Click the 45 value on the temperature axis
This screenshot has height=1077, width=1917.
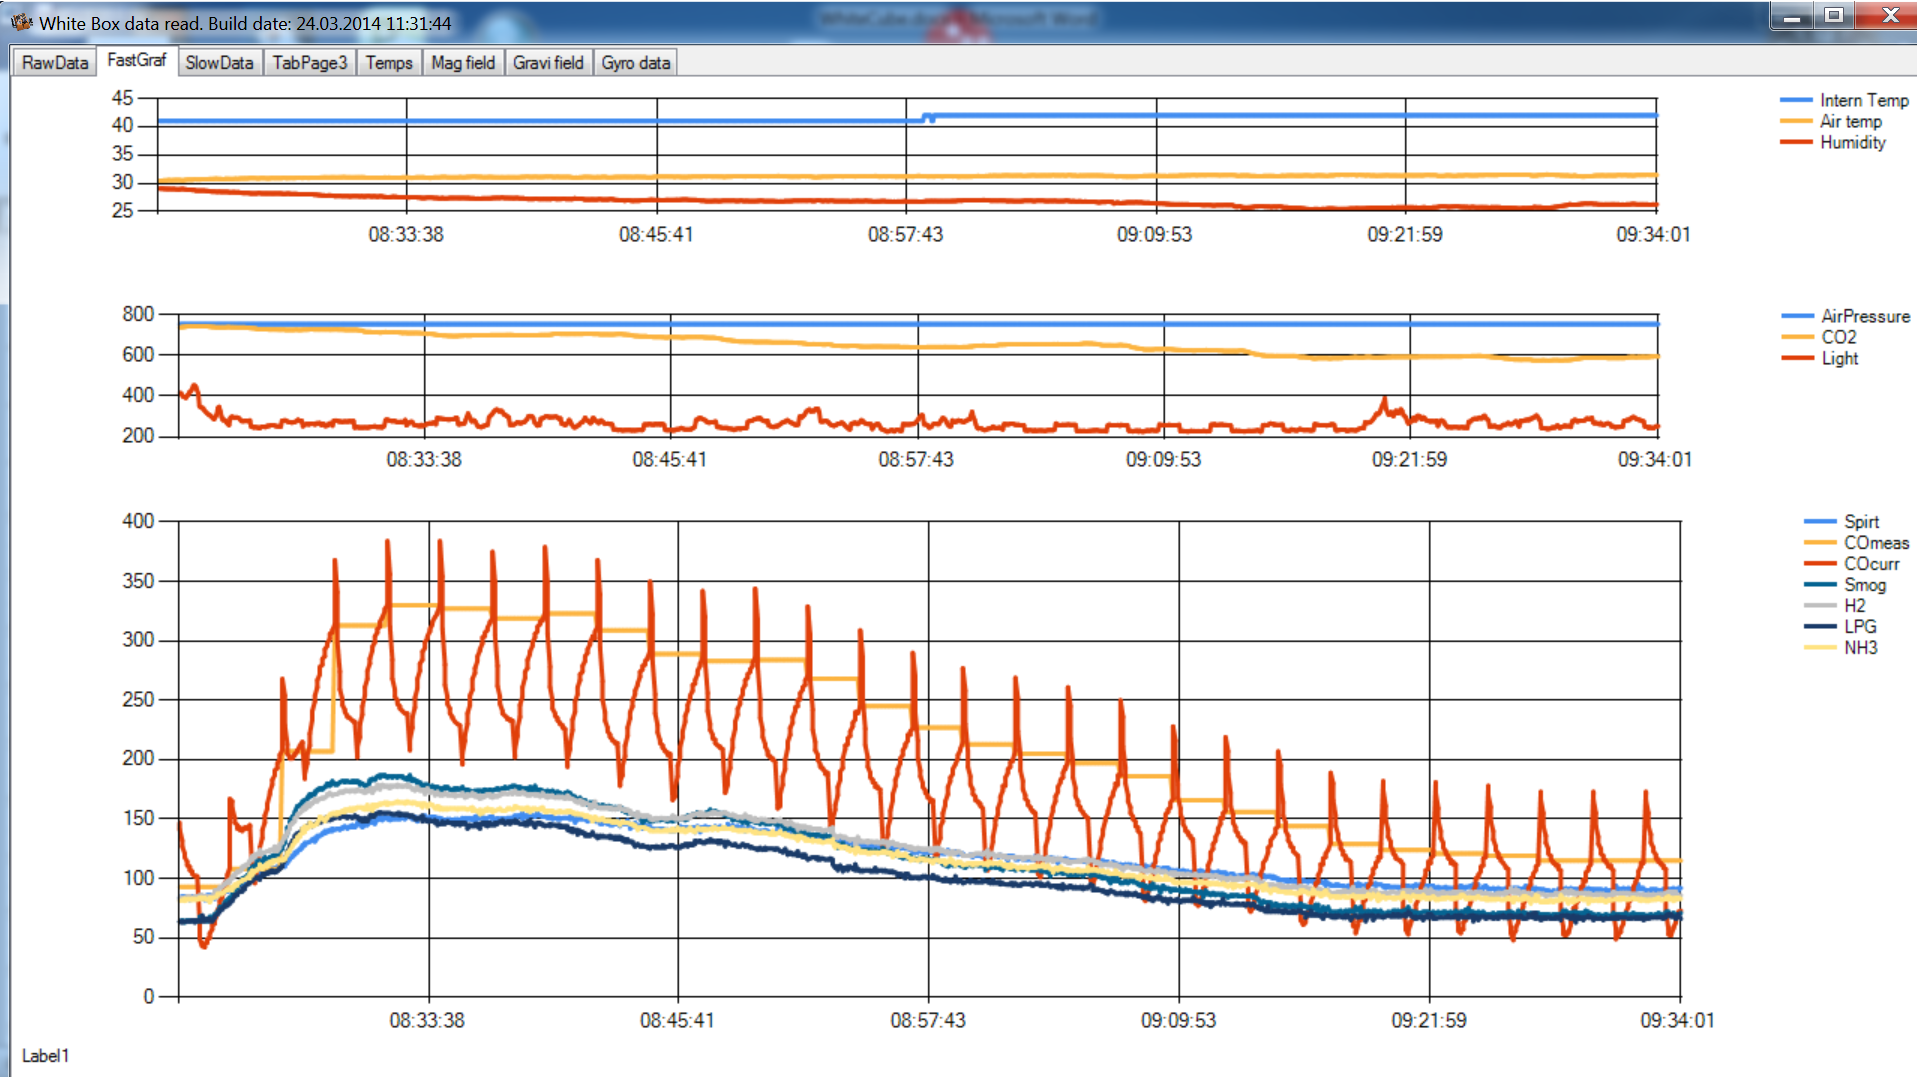tap(122, 98)
